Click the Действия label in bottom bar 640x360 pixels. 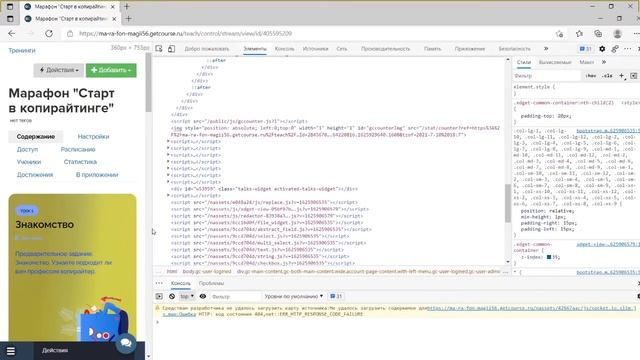click(x=55, y=350)
